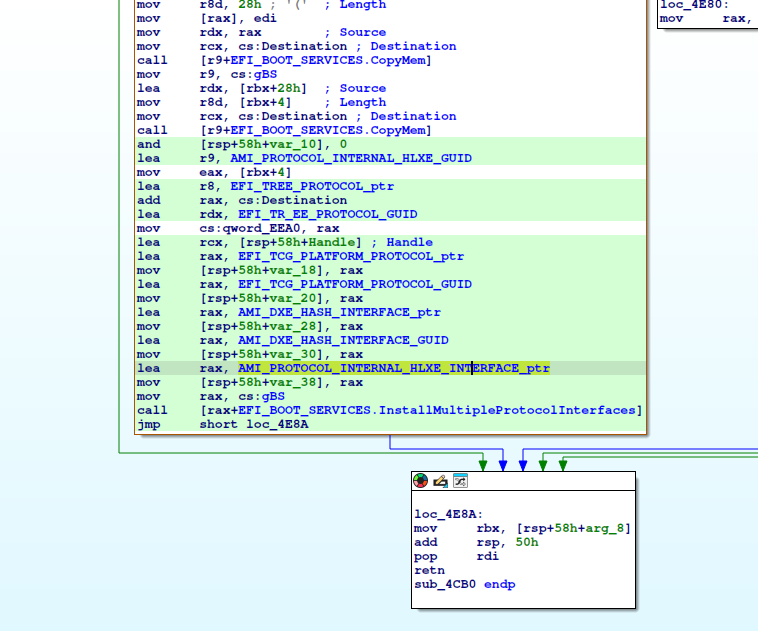758x631 pixels.
Task: Click the retn instruction in bottom block
Action: point(428,570)
